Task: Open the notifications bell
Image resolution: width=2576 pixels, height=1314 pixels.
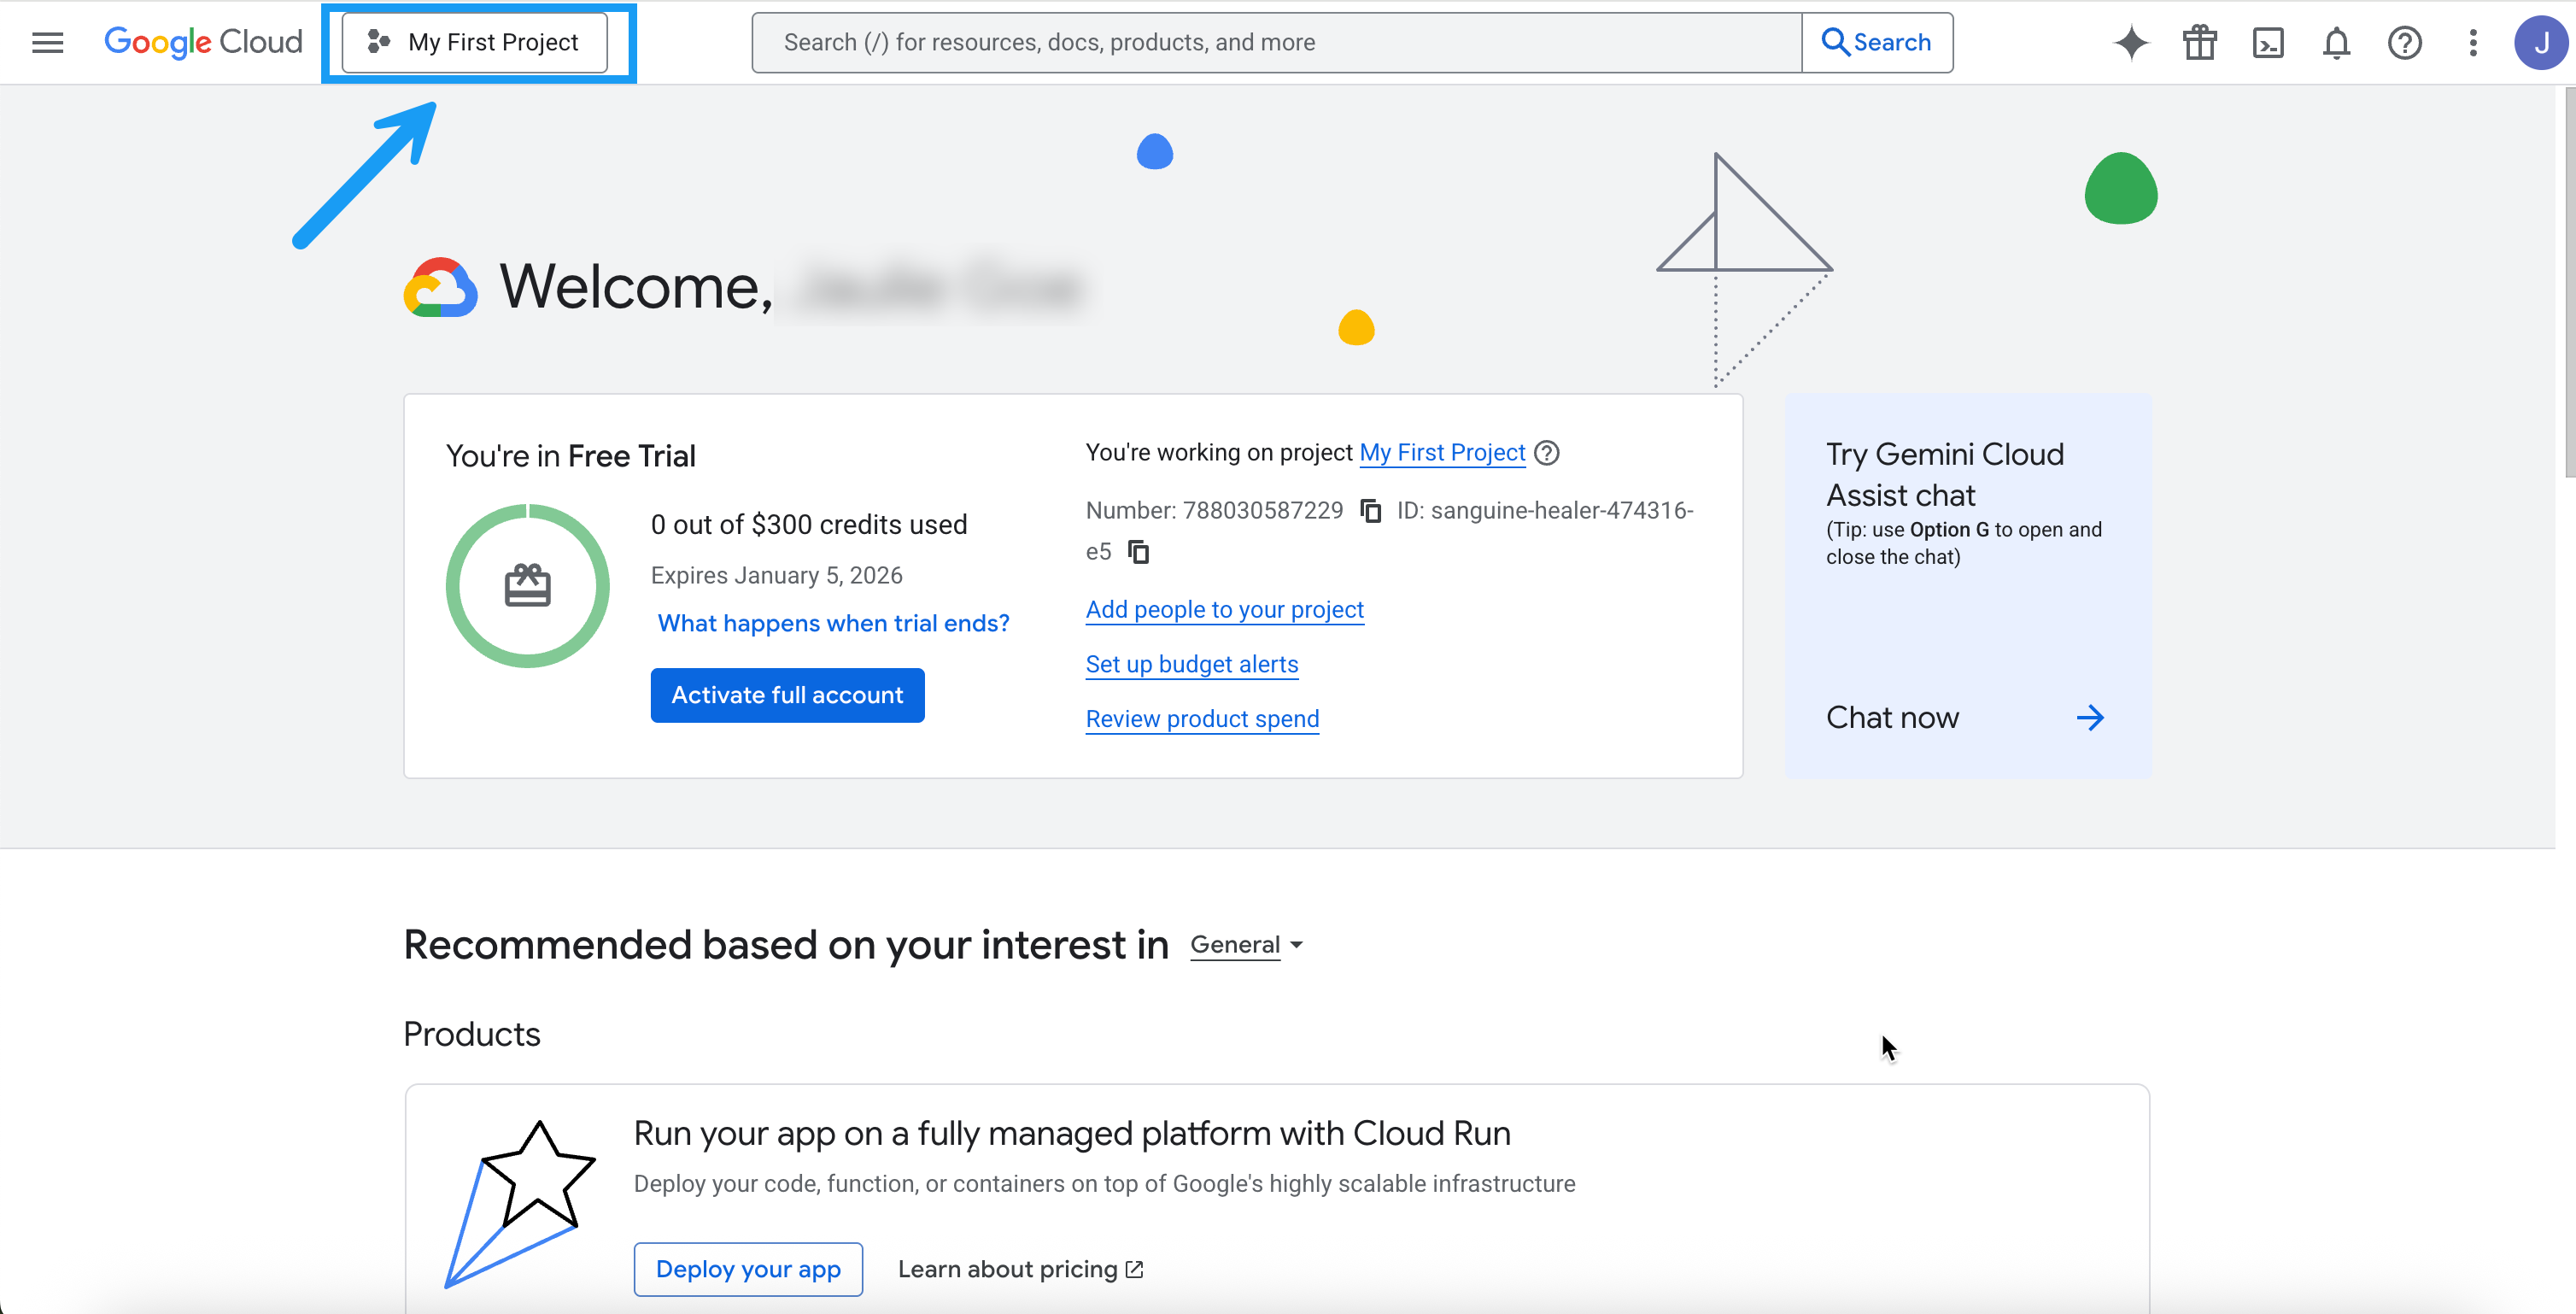Action: coord(2336,43)
